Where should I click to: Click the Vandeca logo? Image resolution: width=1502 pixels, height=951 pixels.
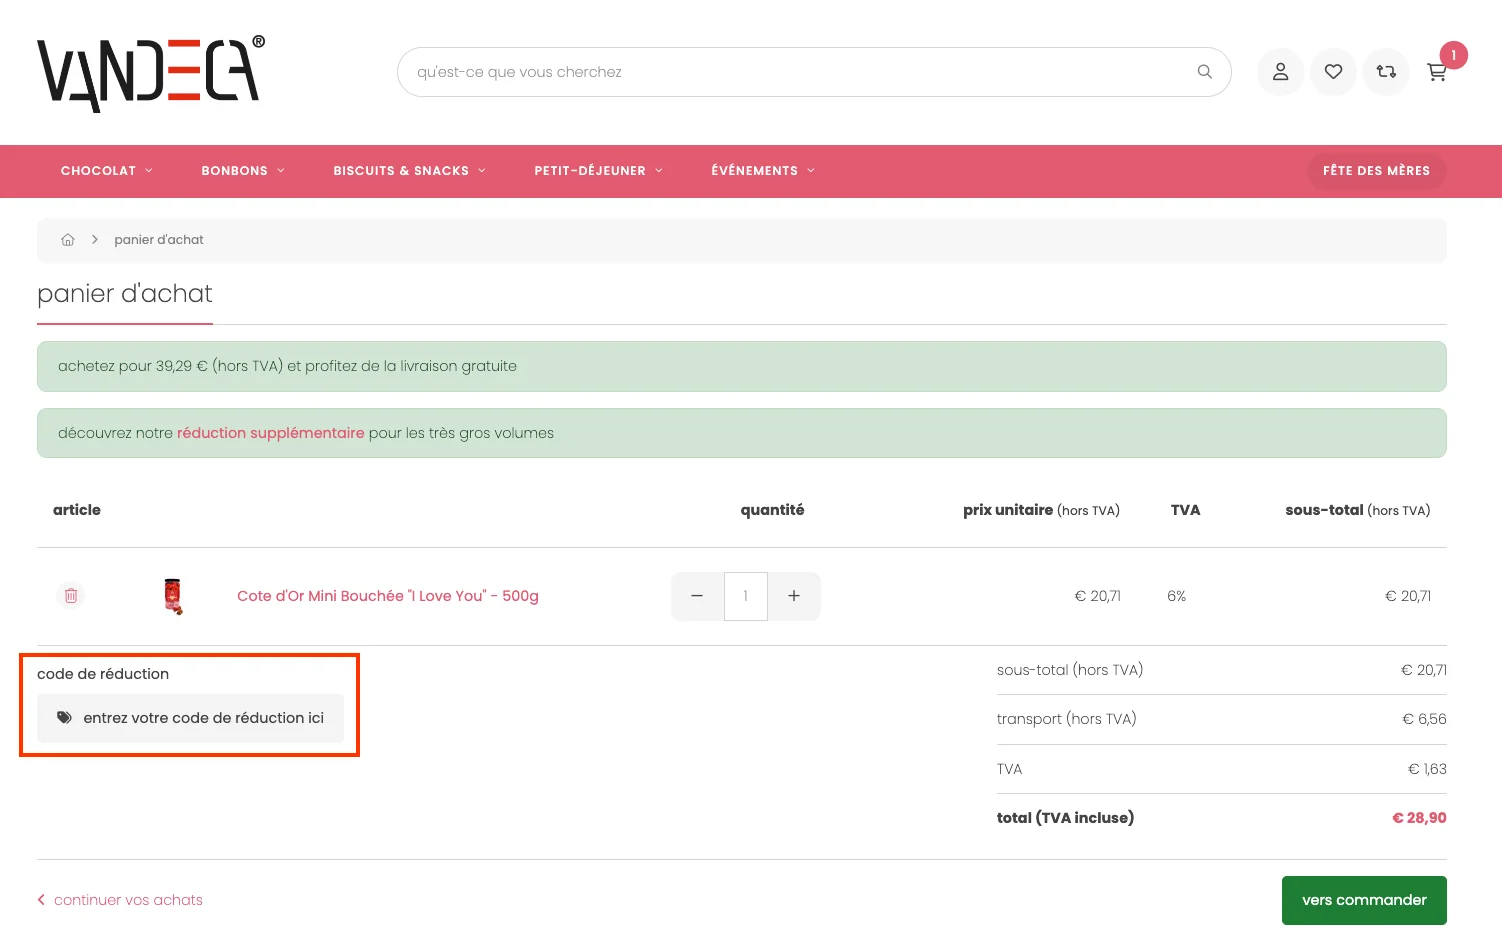[151, 74]
